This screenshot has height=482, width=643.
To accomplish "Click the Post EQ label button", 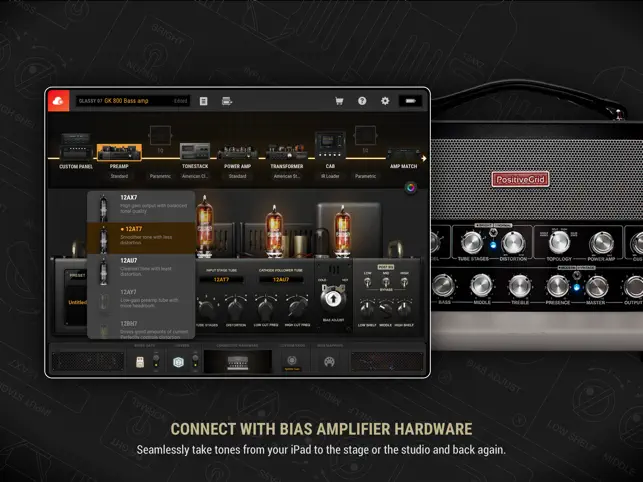I will (385, 267).
